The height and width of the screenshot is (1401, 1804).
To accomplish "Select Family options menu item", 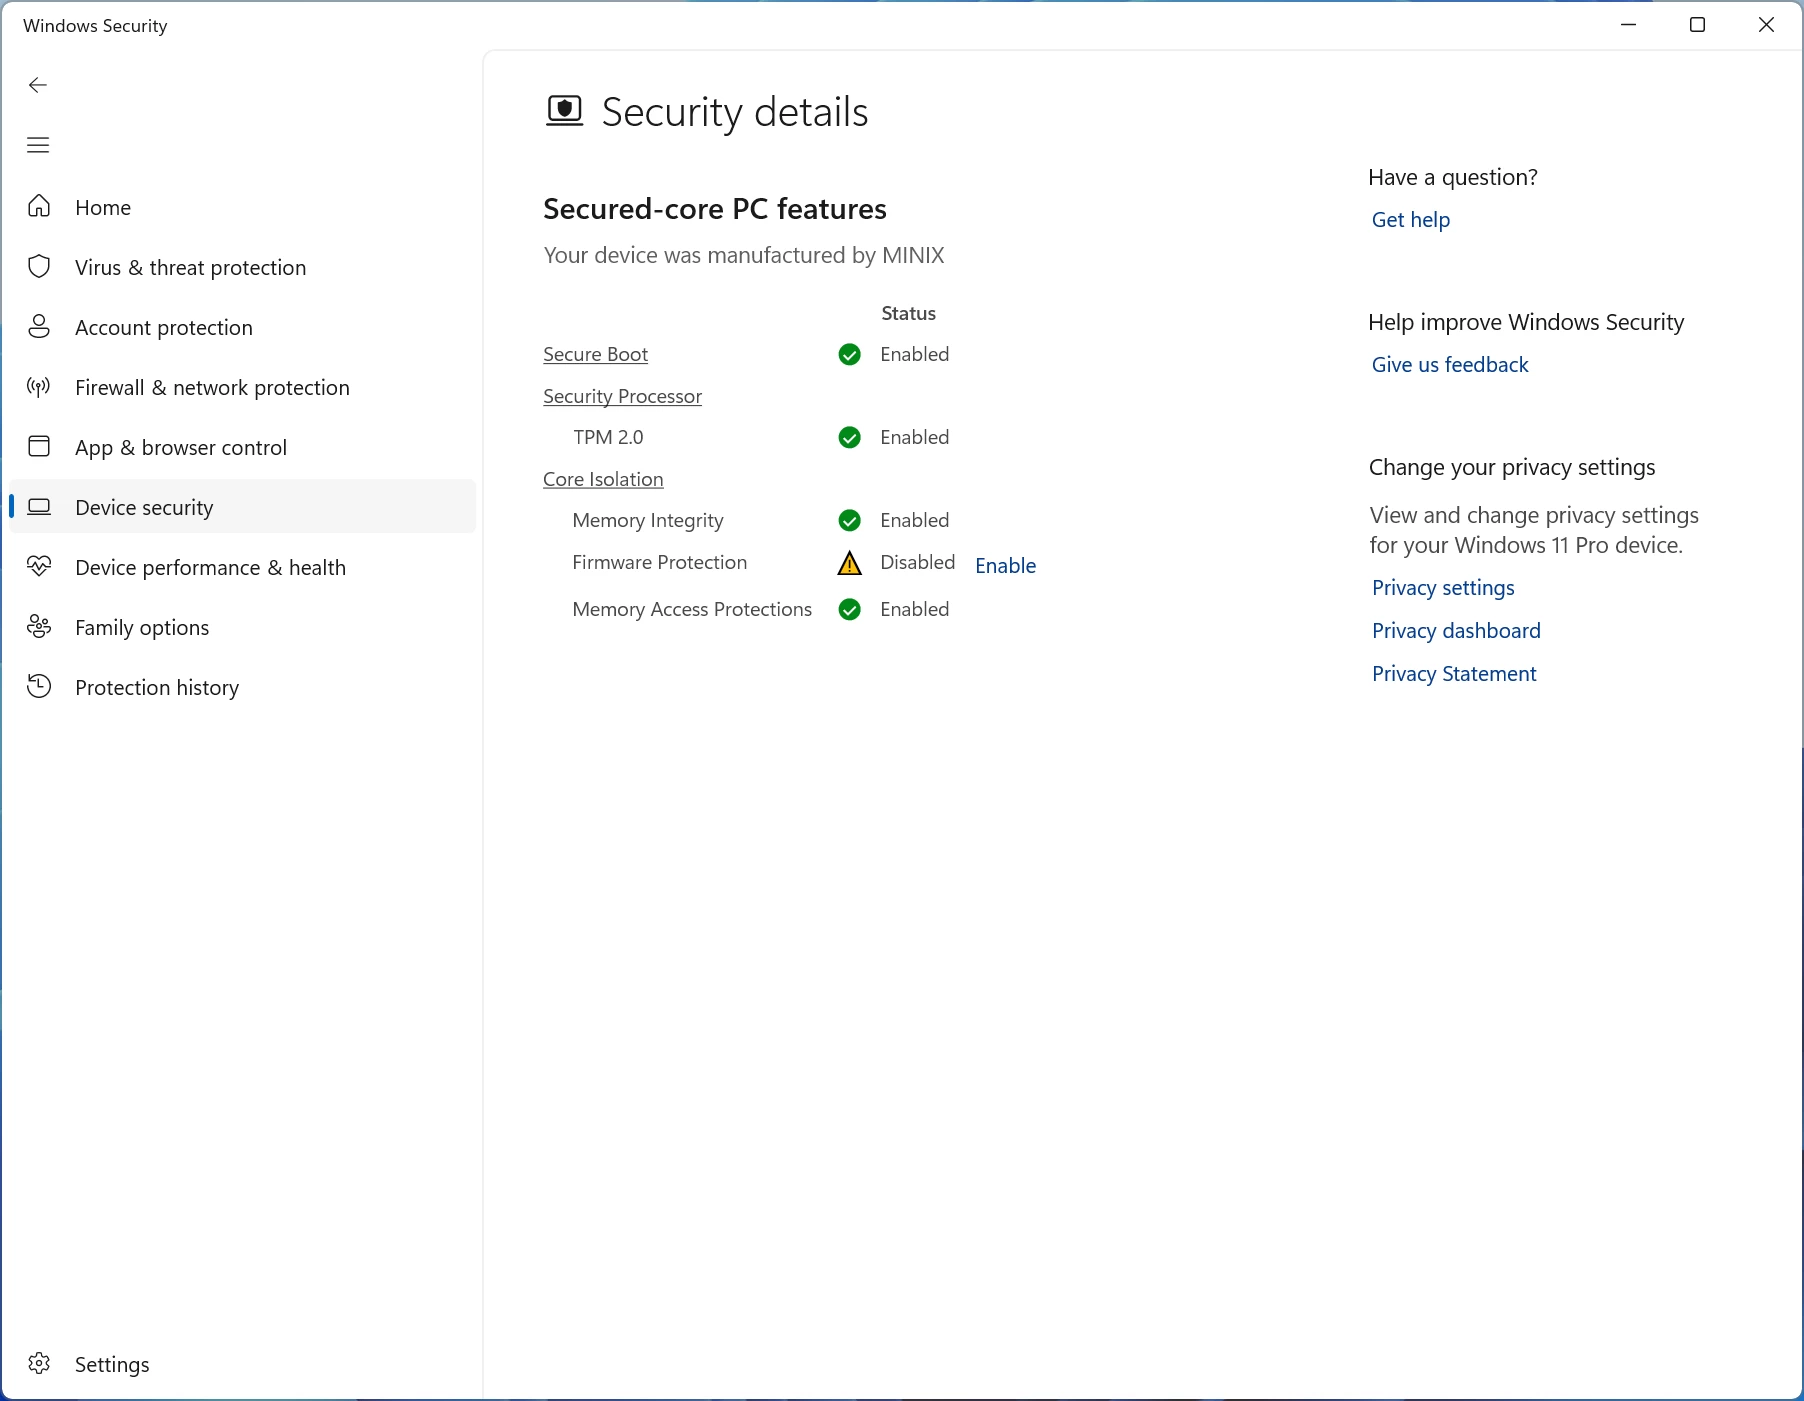I will click(142, 627).
